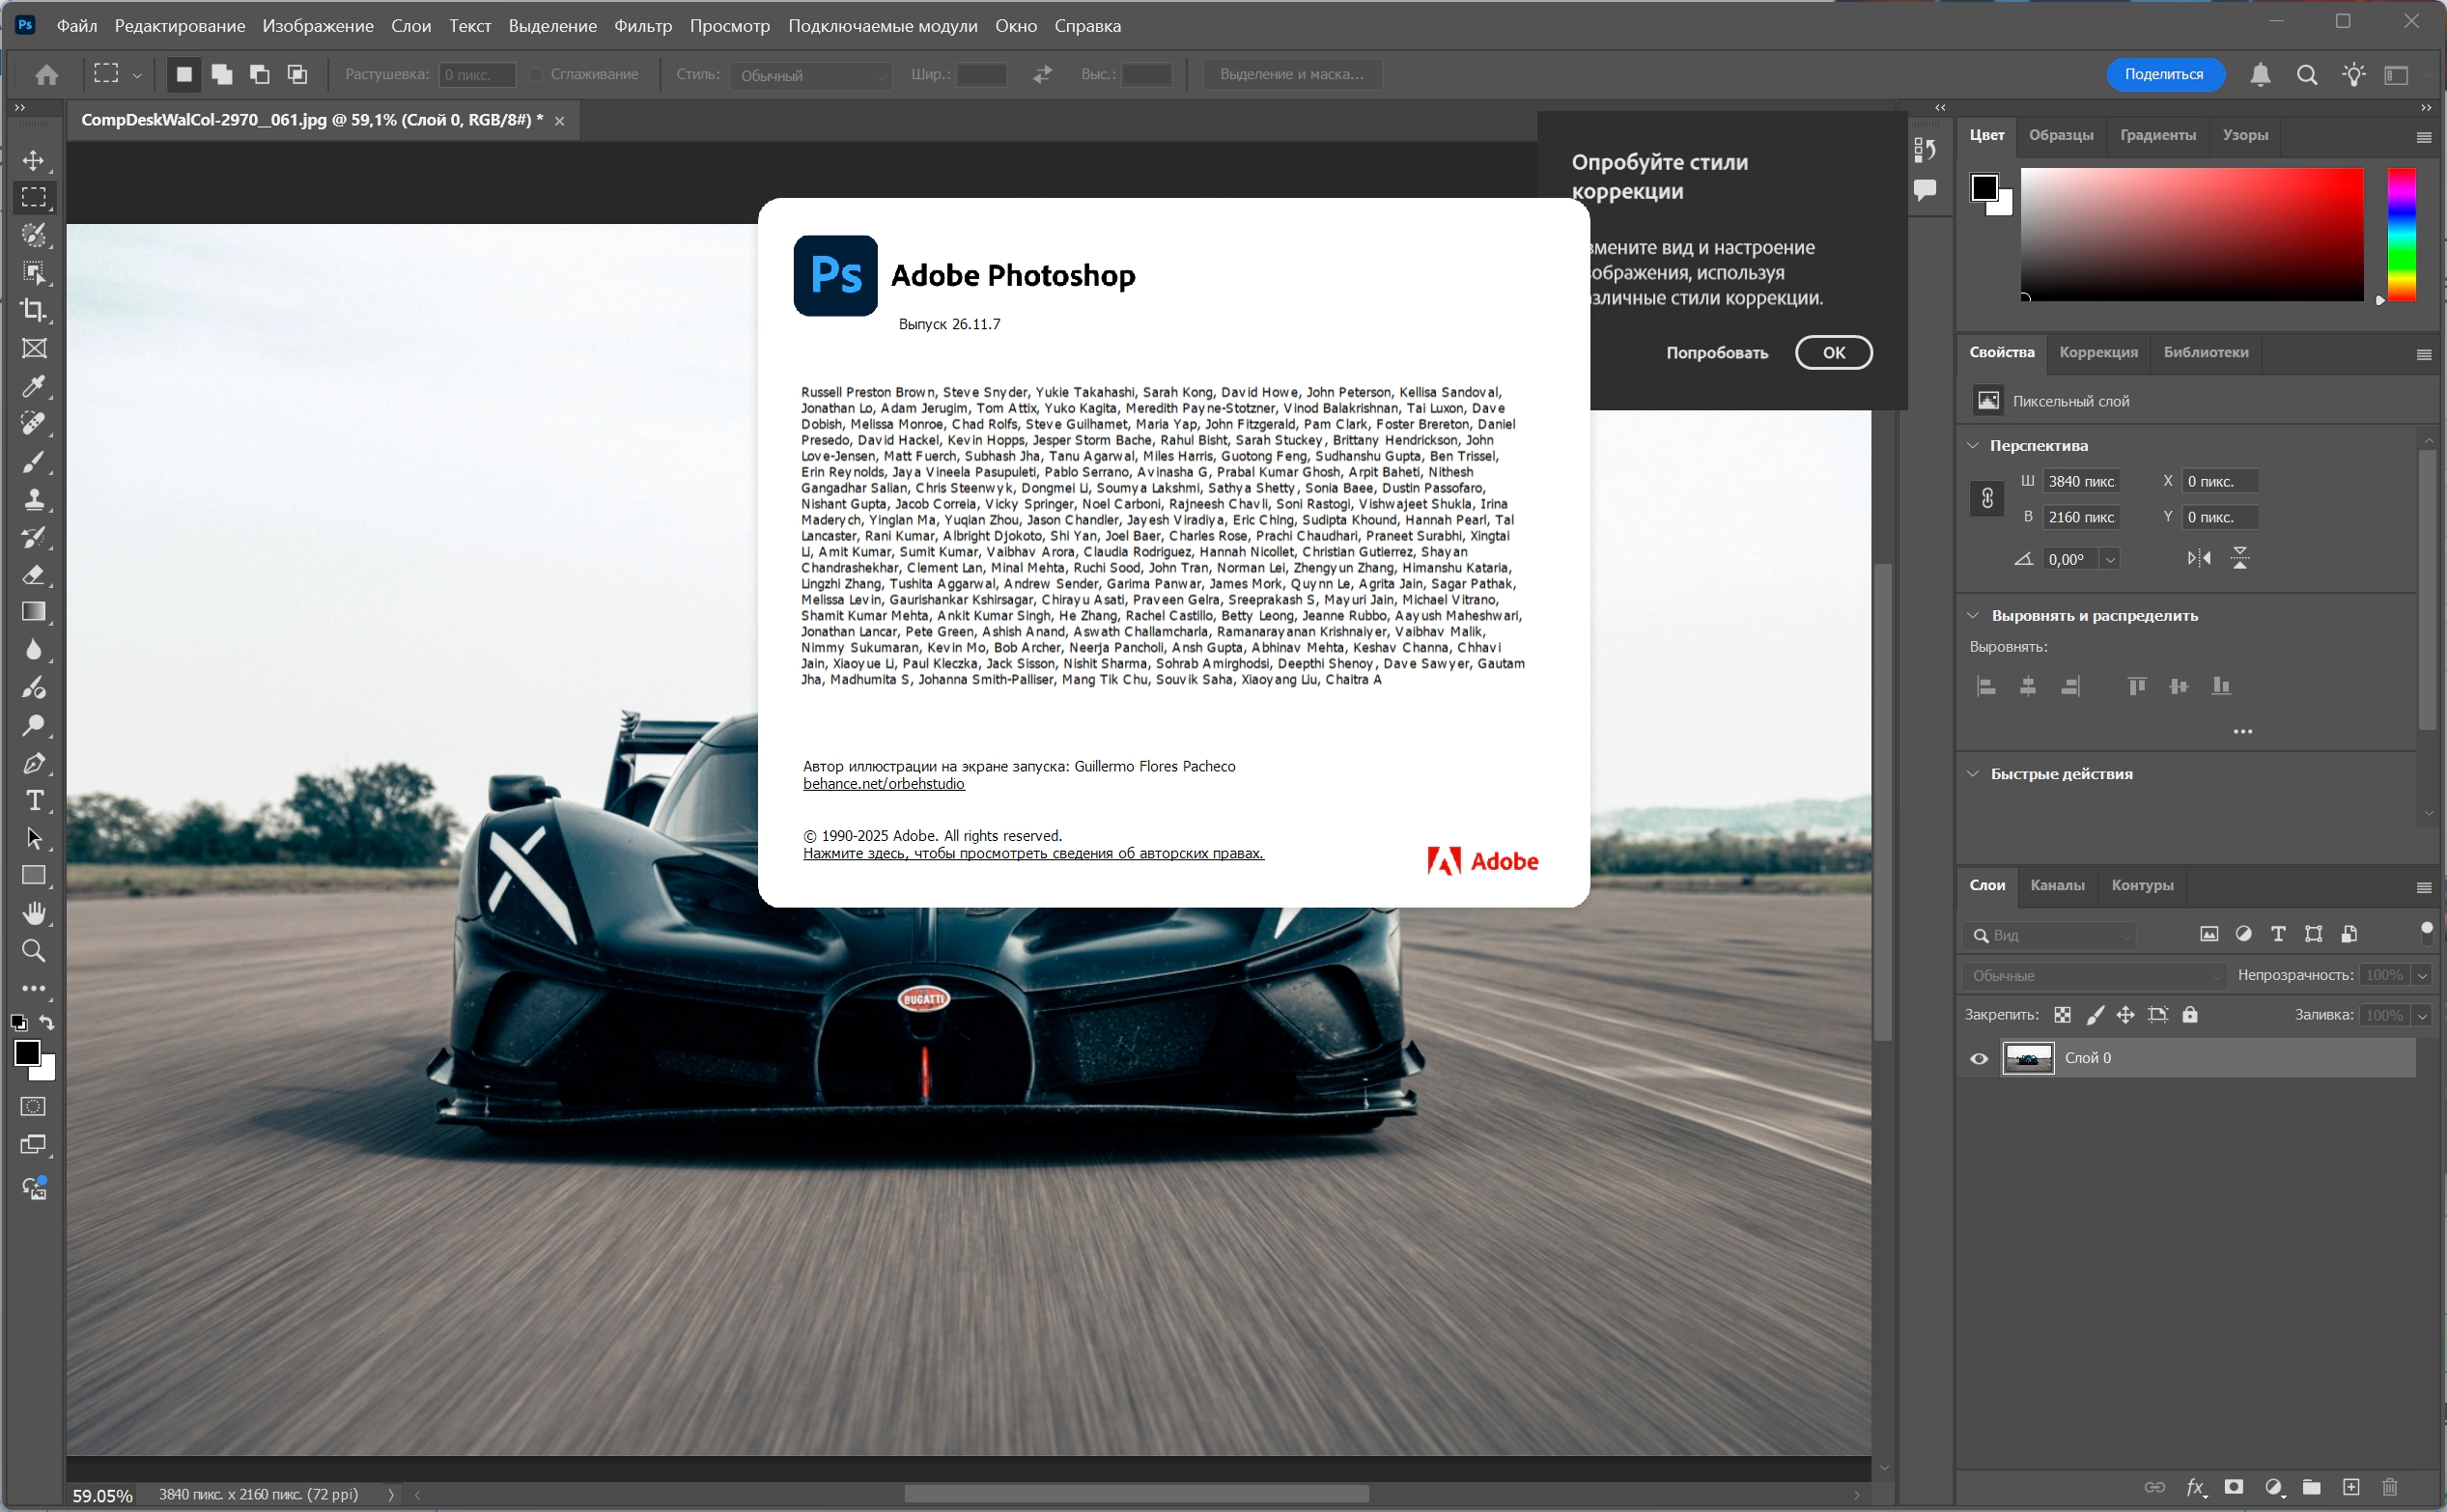
Task: Click the Растушевка input field
Action: pyautogui.click(x=477, y=75)
